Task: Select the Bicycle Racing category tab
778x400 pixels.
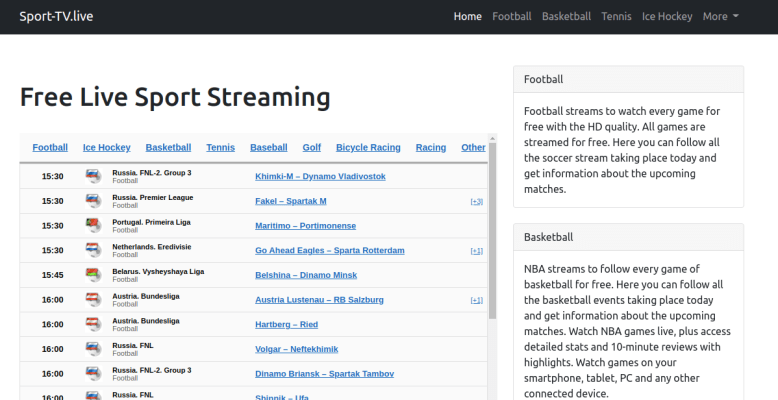Action: point(368,147)
